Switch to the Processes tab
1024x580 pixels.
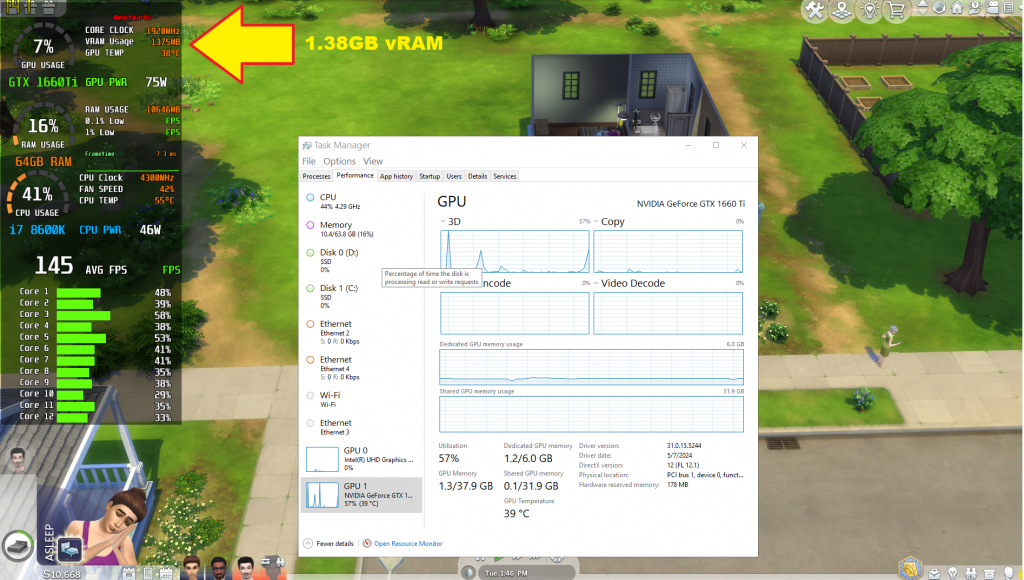click(x=316, y=175)
